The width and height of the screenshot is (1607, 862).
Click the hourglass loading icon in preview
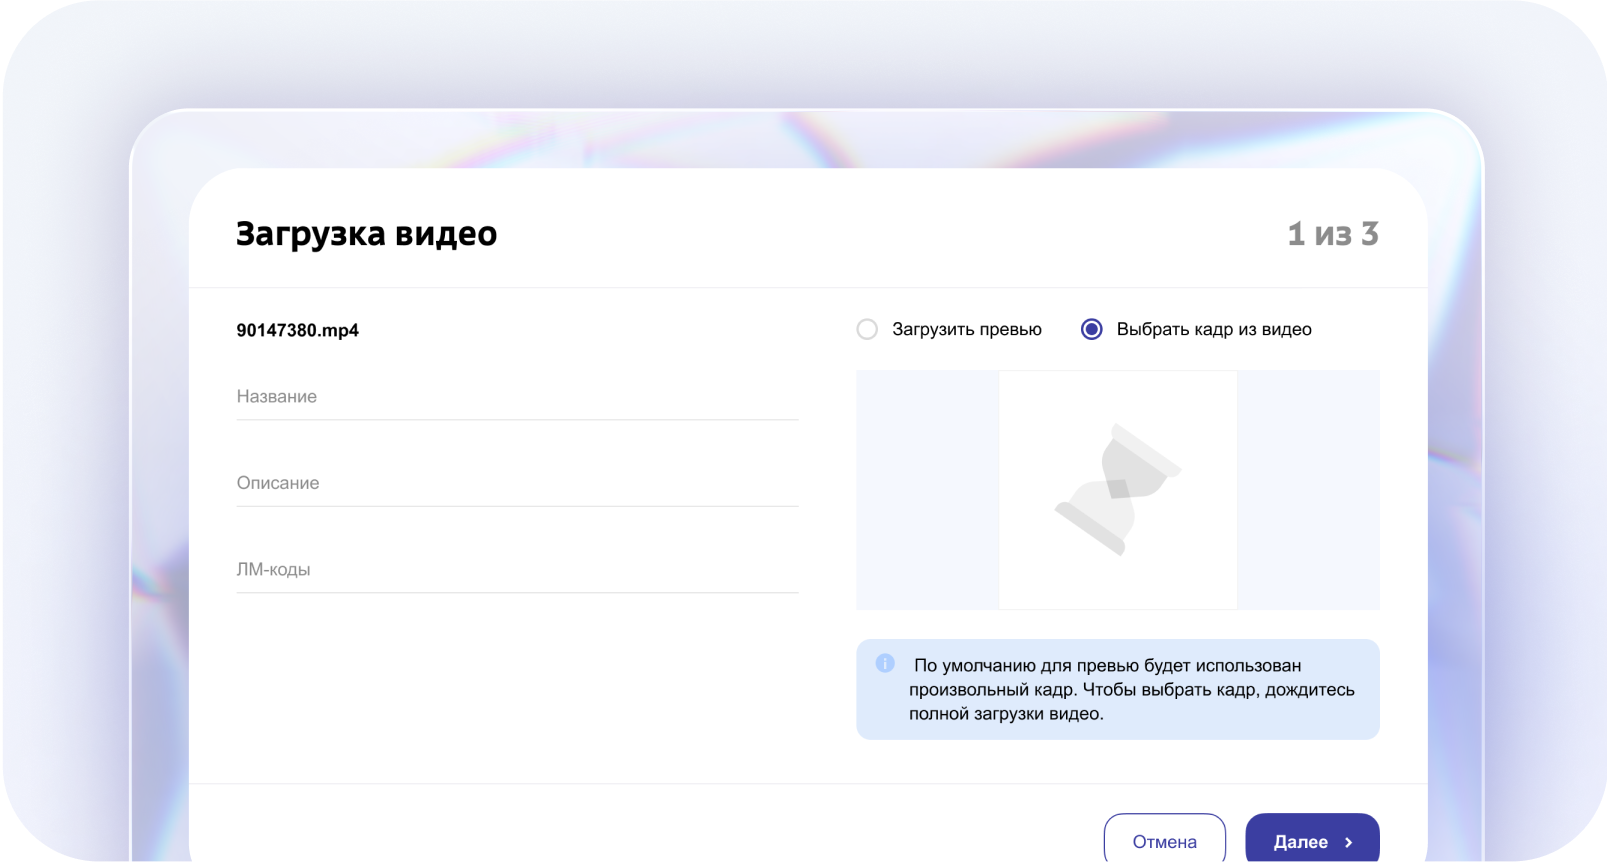[x=1117, y=489]
